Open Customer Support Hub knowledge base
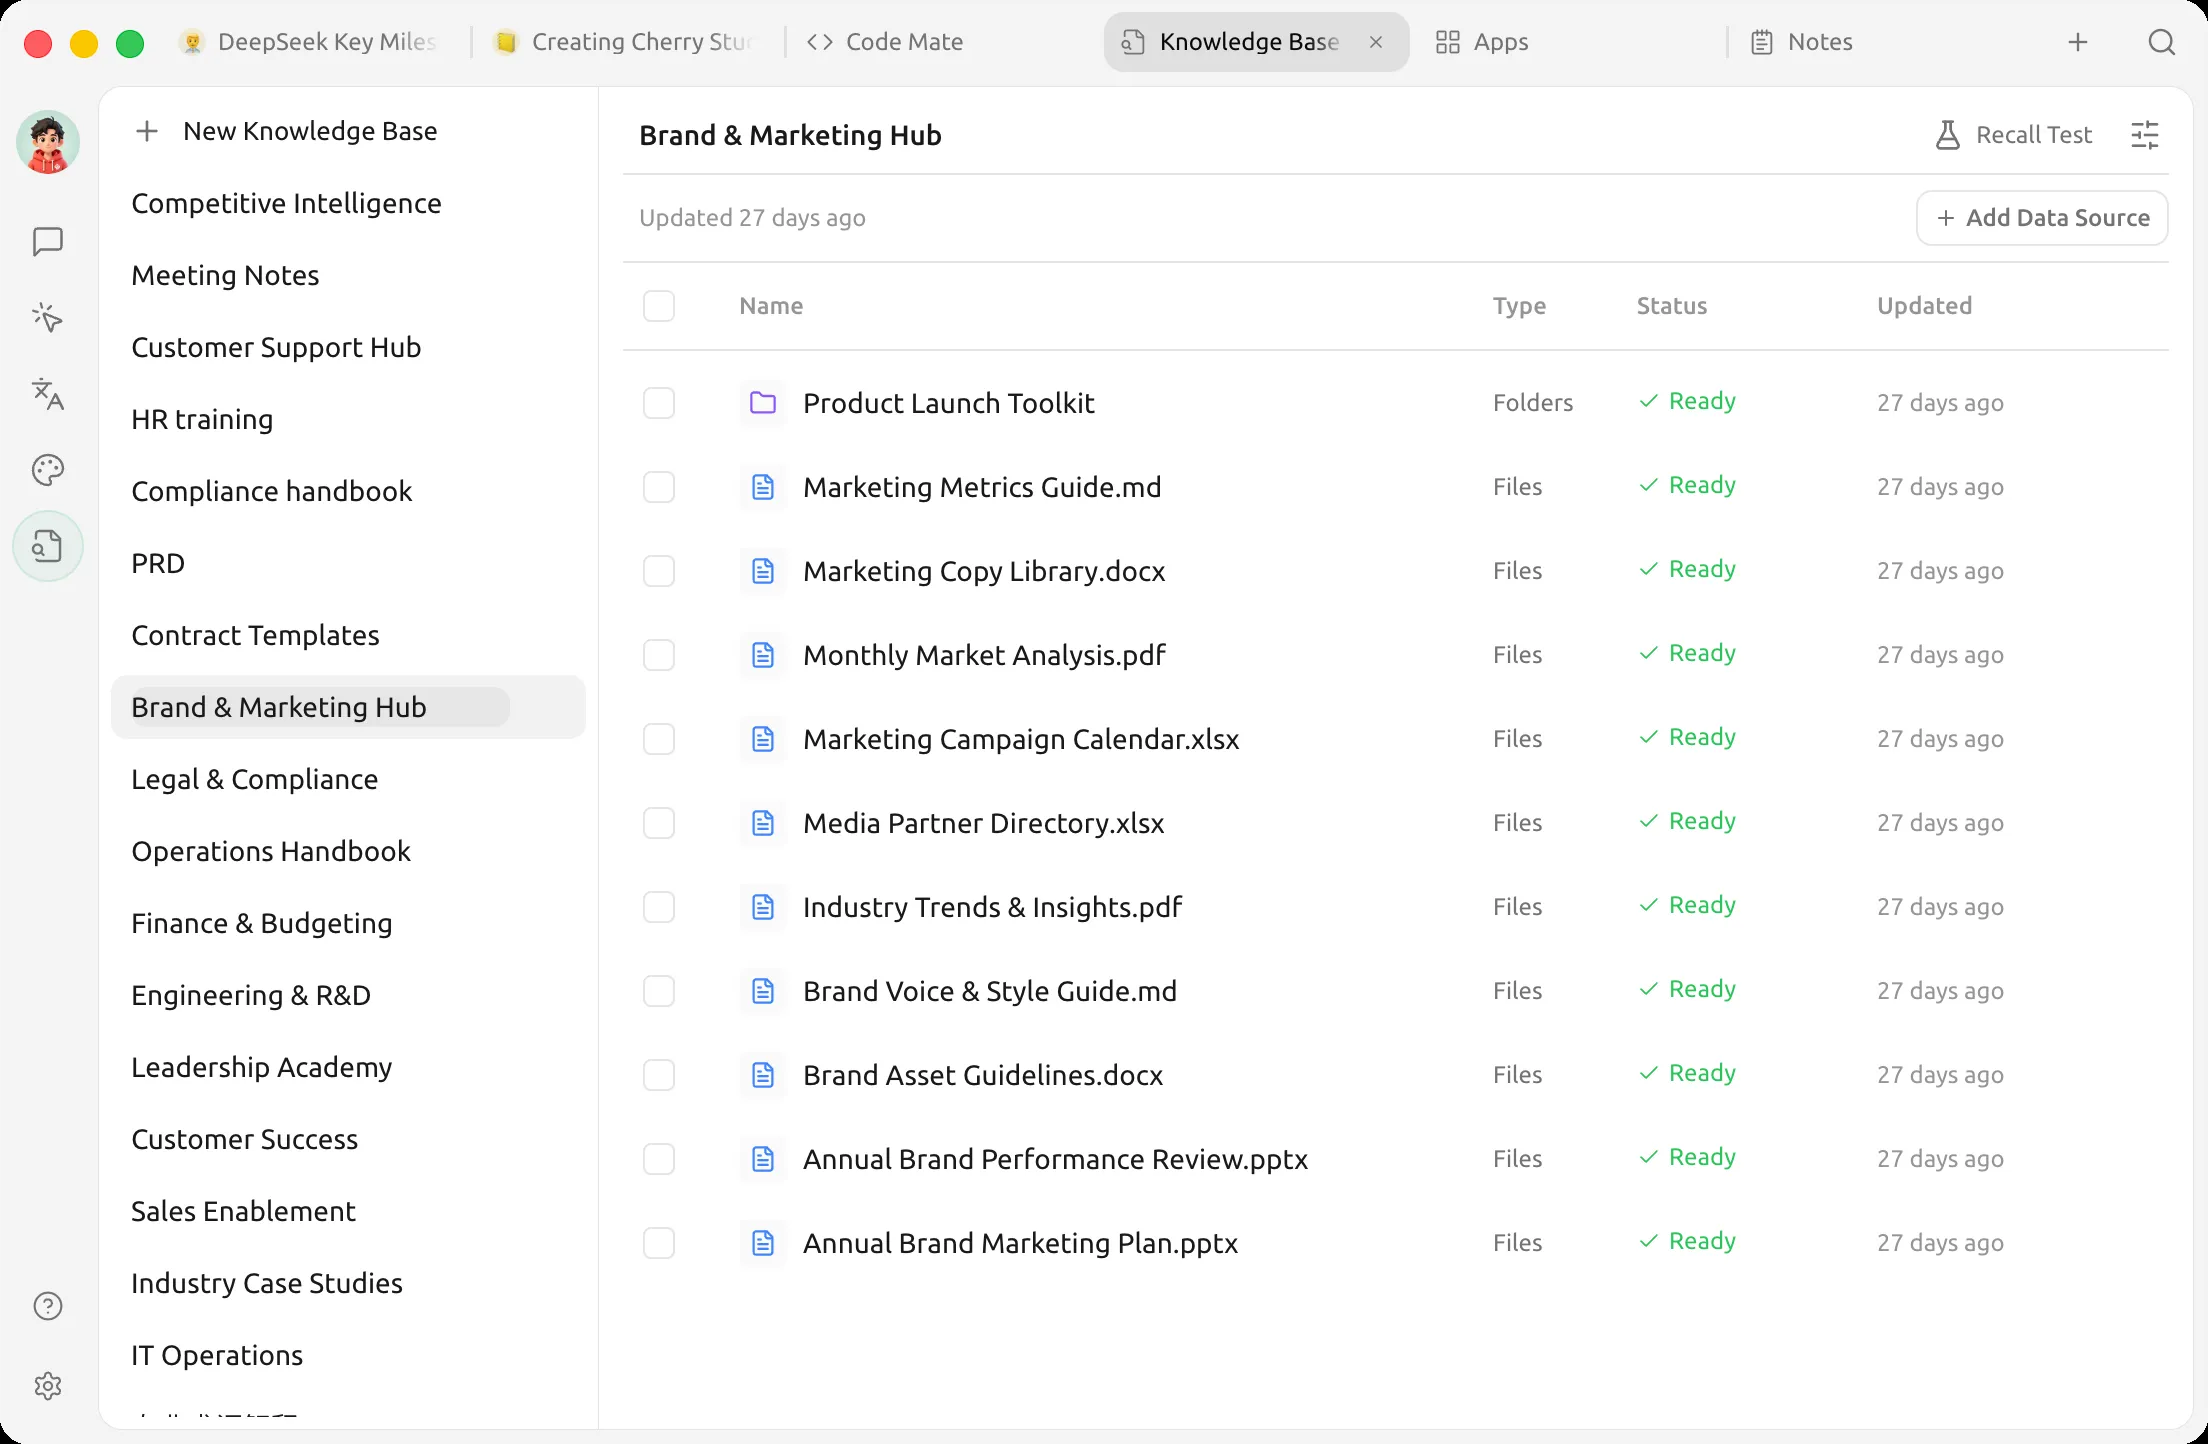 [x=348, y=347]
